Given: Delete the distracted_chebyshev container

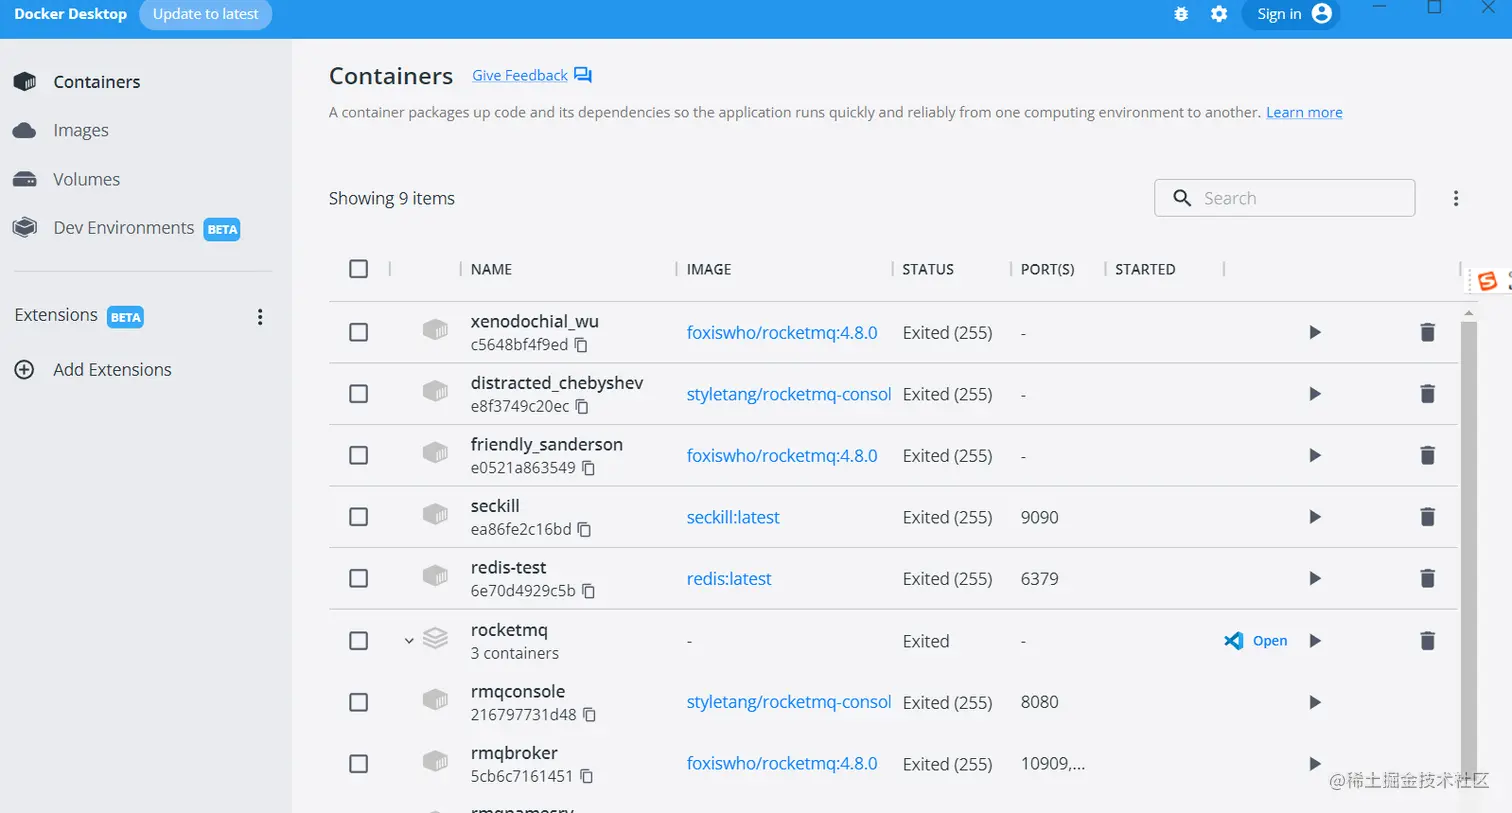Looking at the screenshot, I should click(1428, 394).
